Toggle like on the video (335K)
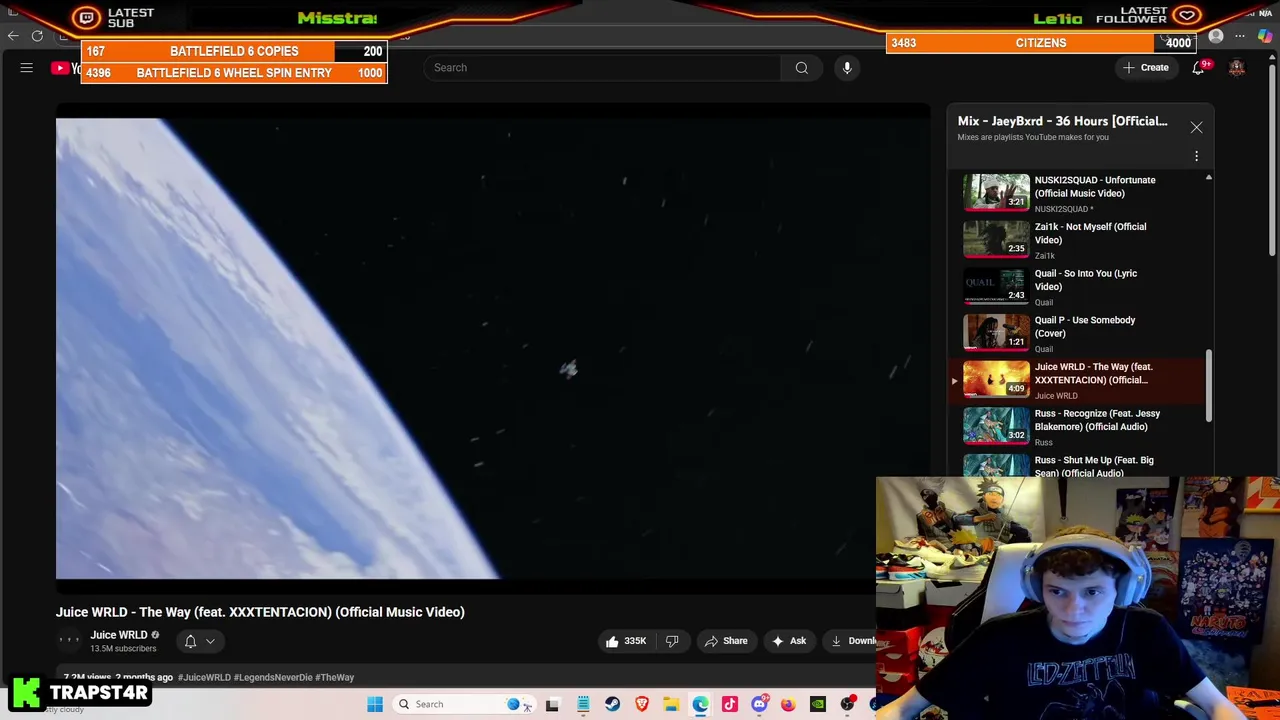 point(626,641)
